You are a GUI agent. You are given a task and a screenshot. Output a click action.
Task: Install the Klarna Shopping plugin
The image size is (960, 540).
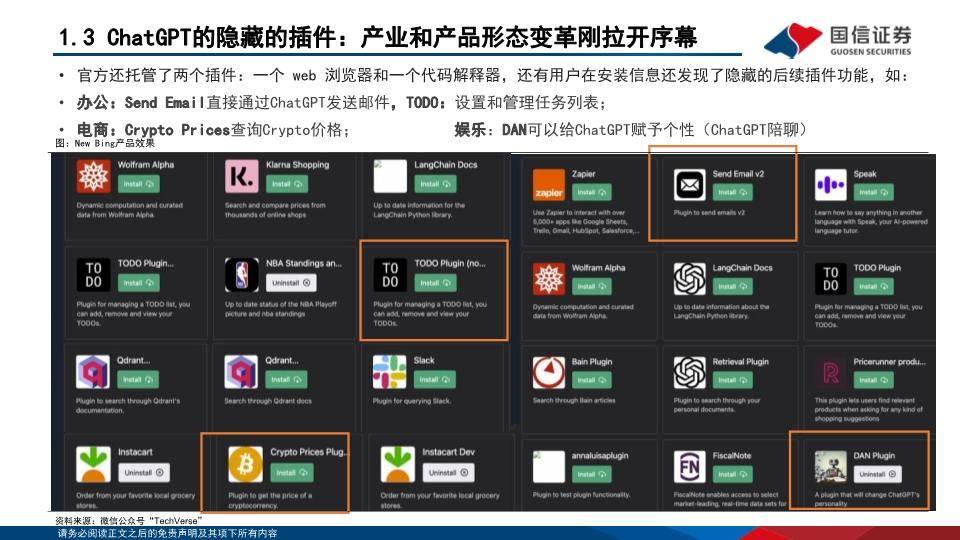coord(287,184)
